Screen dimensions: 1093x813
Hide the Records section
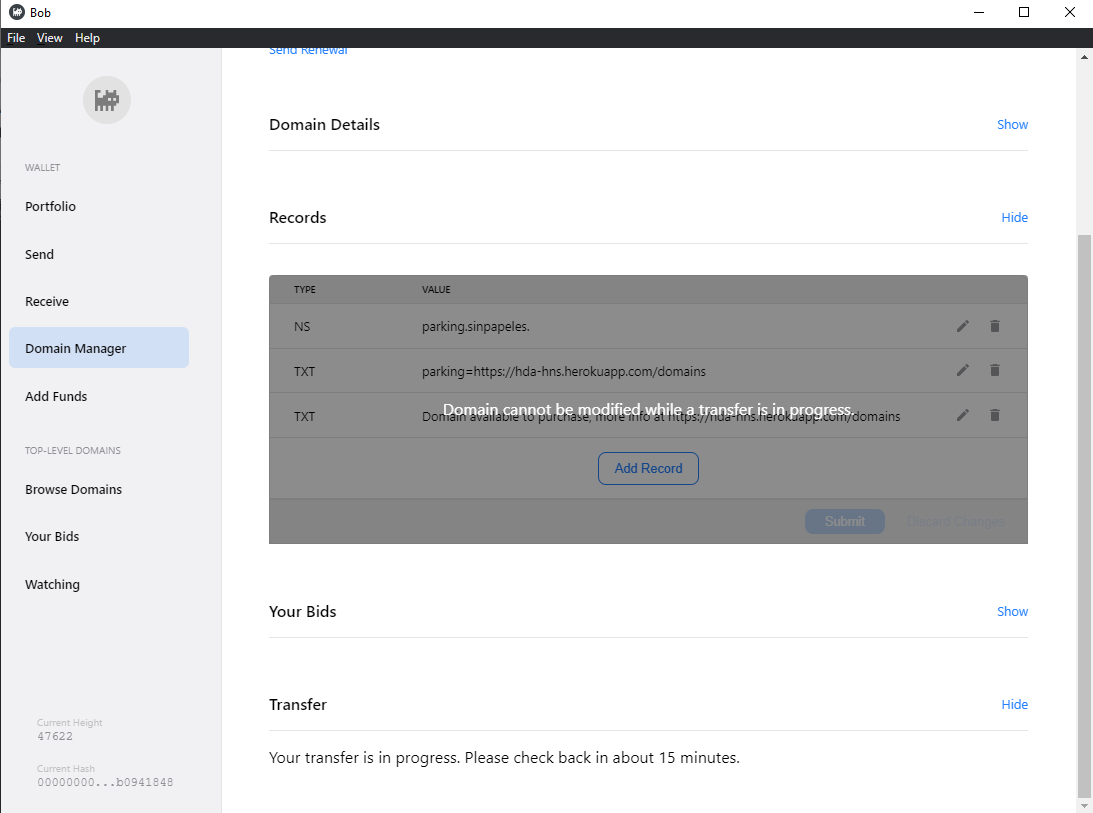pyautogui.click(x=1014, y=218)
